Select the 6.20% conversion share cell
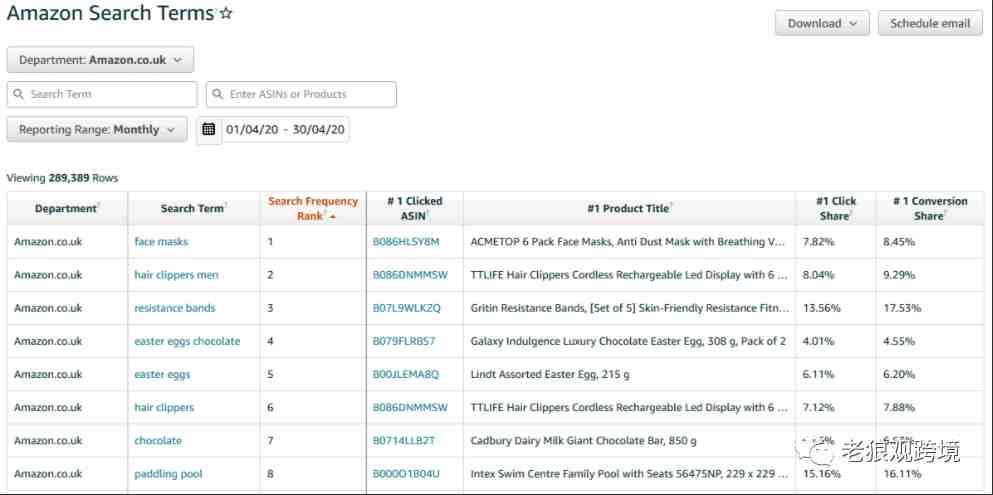Viewport: 993px width, 495px height. coord(899,374)
